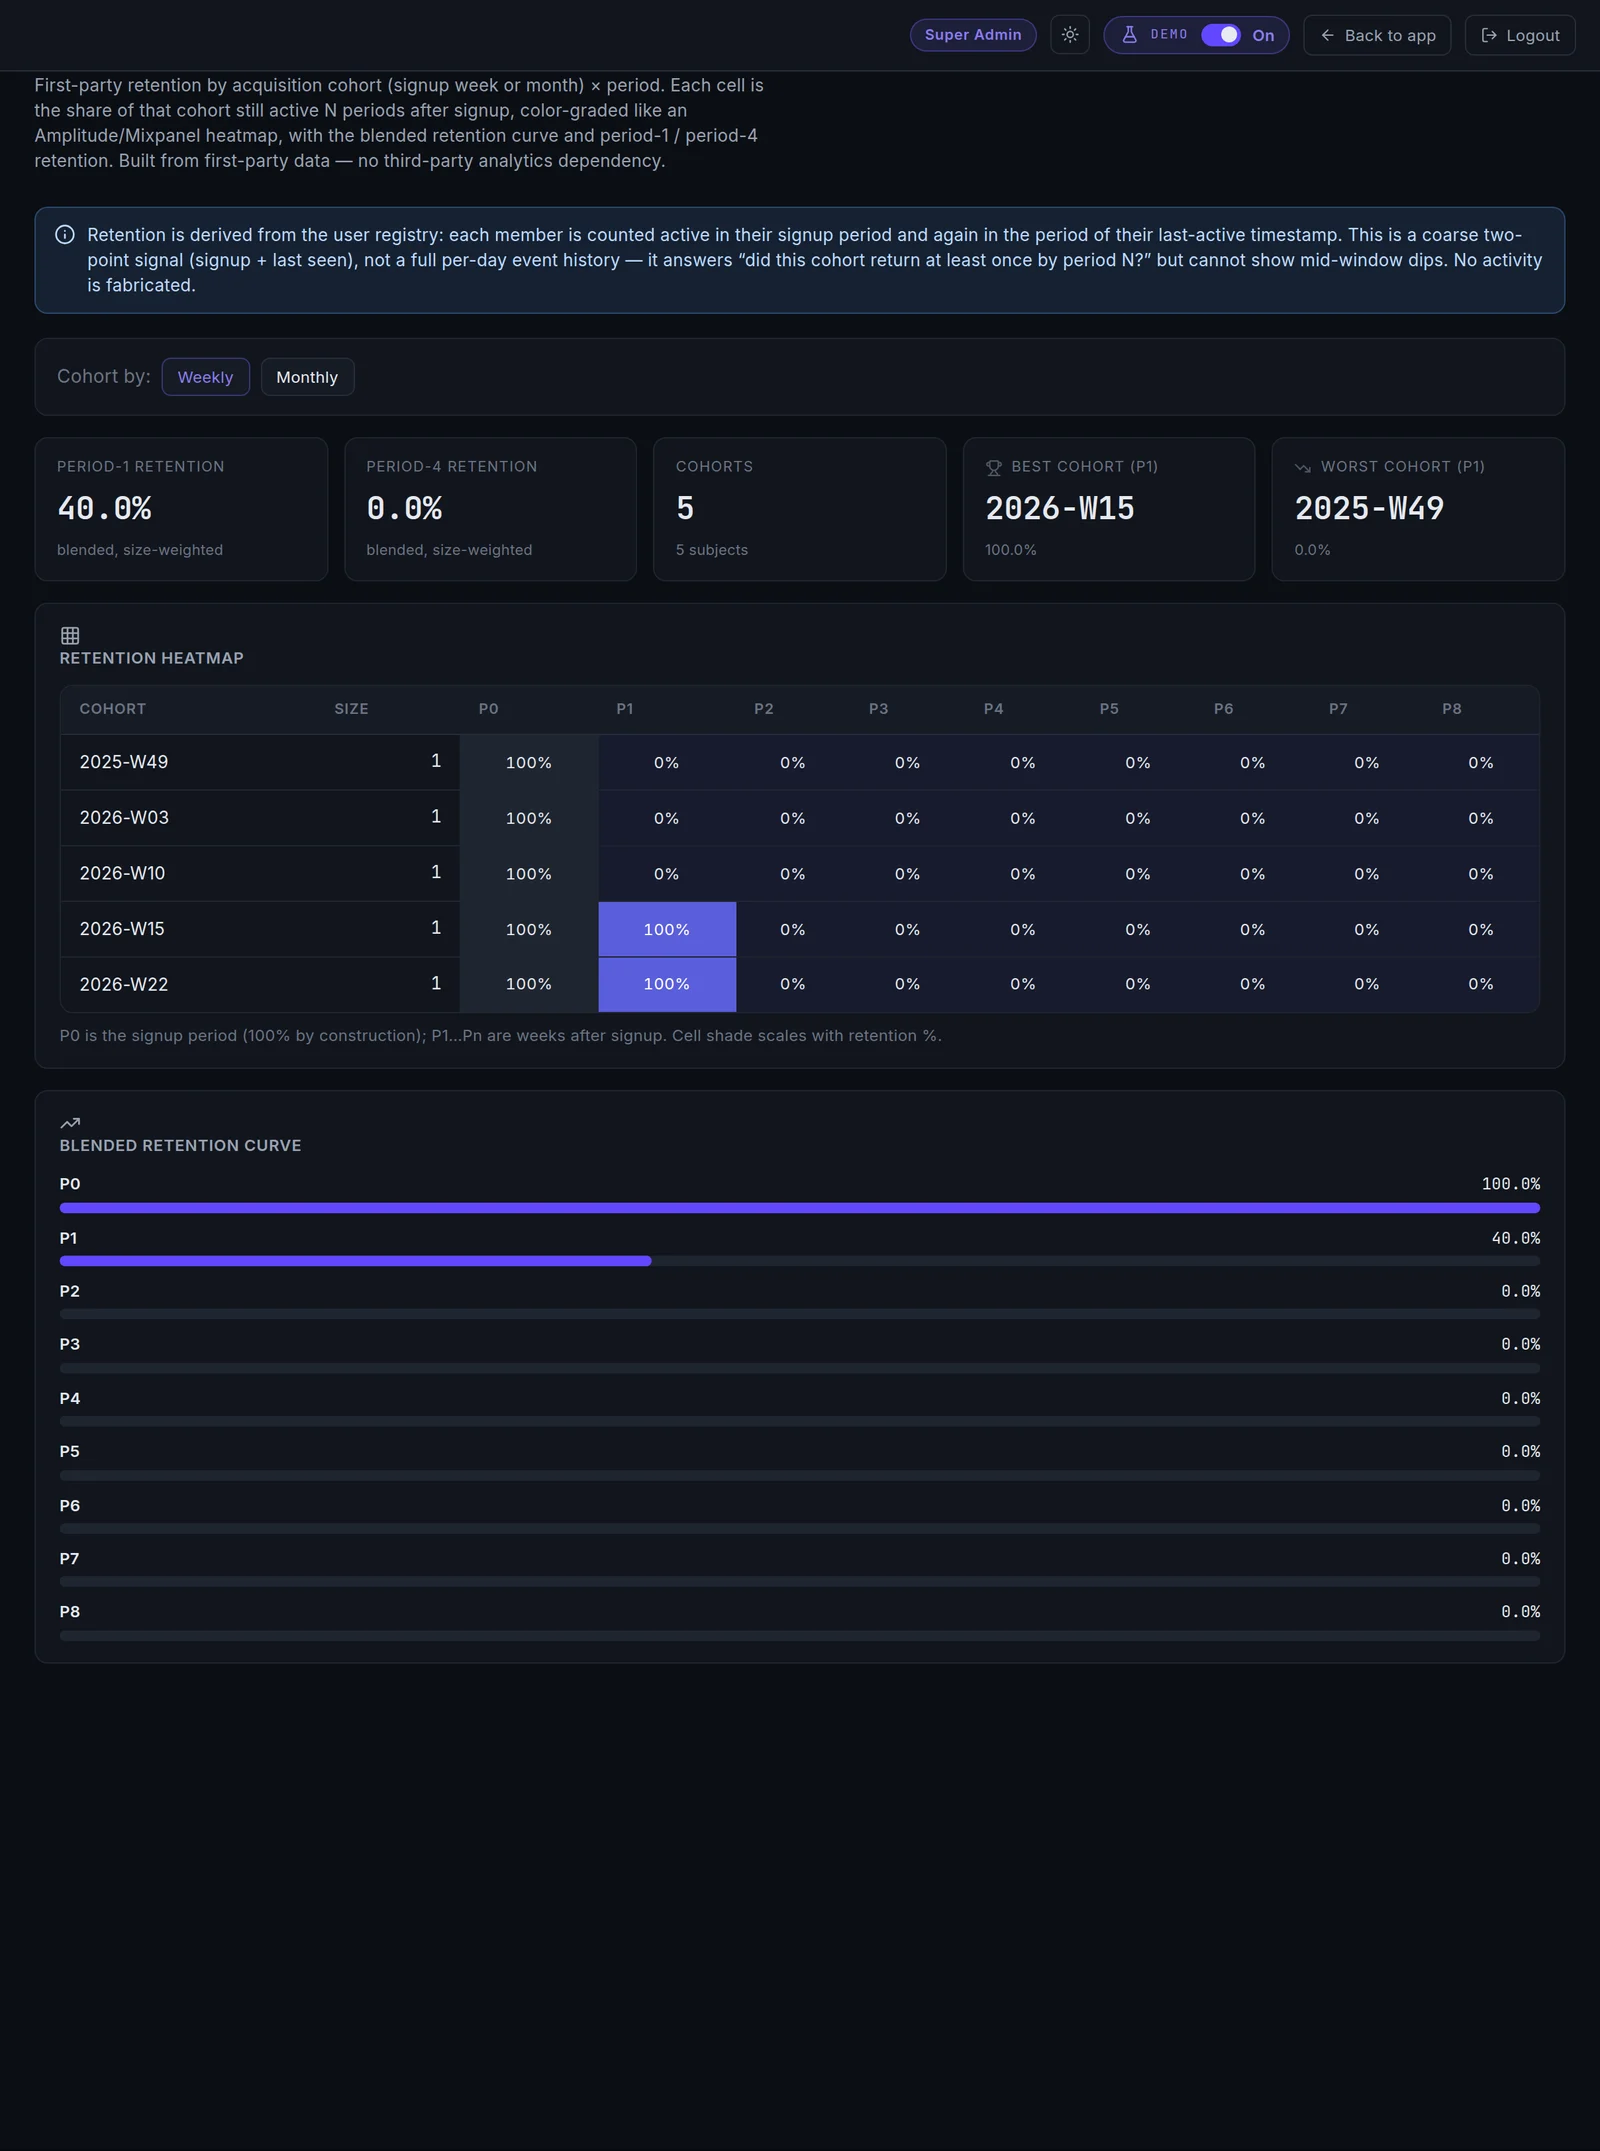Click best cohort value 2026-W15
Image resolution: width=1600 pixels, height=2151 pixels.
click(x=1059, y=508)
